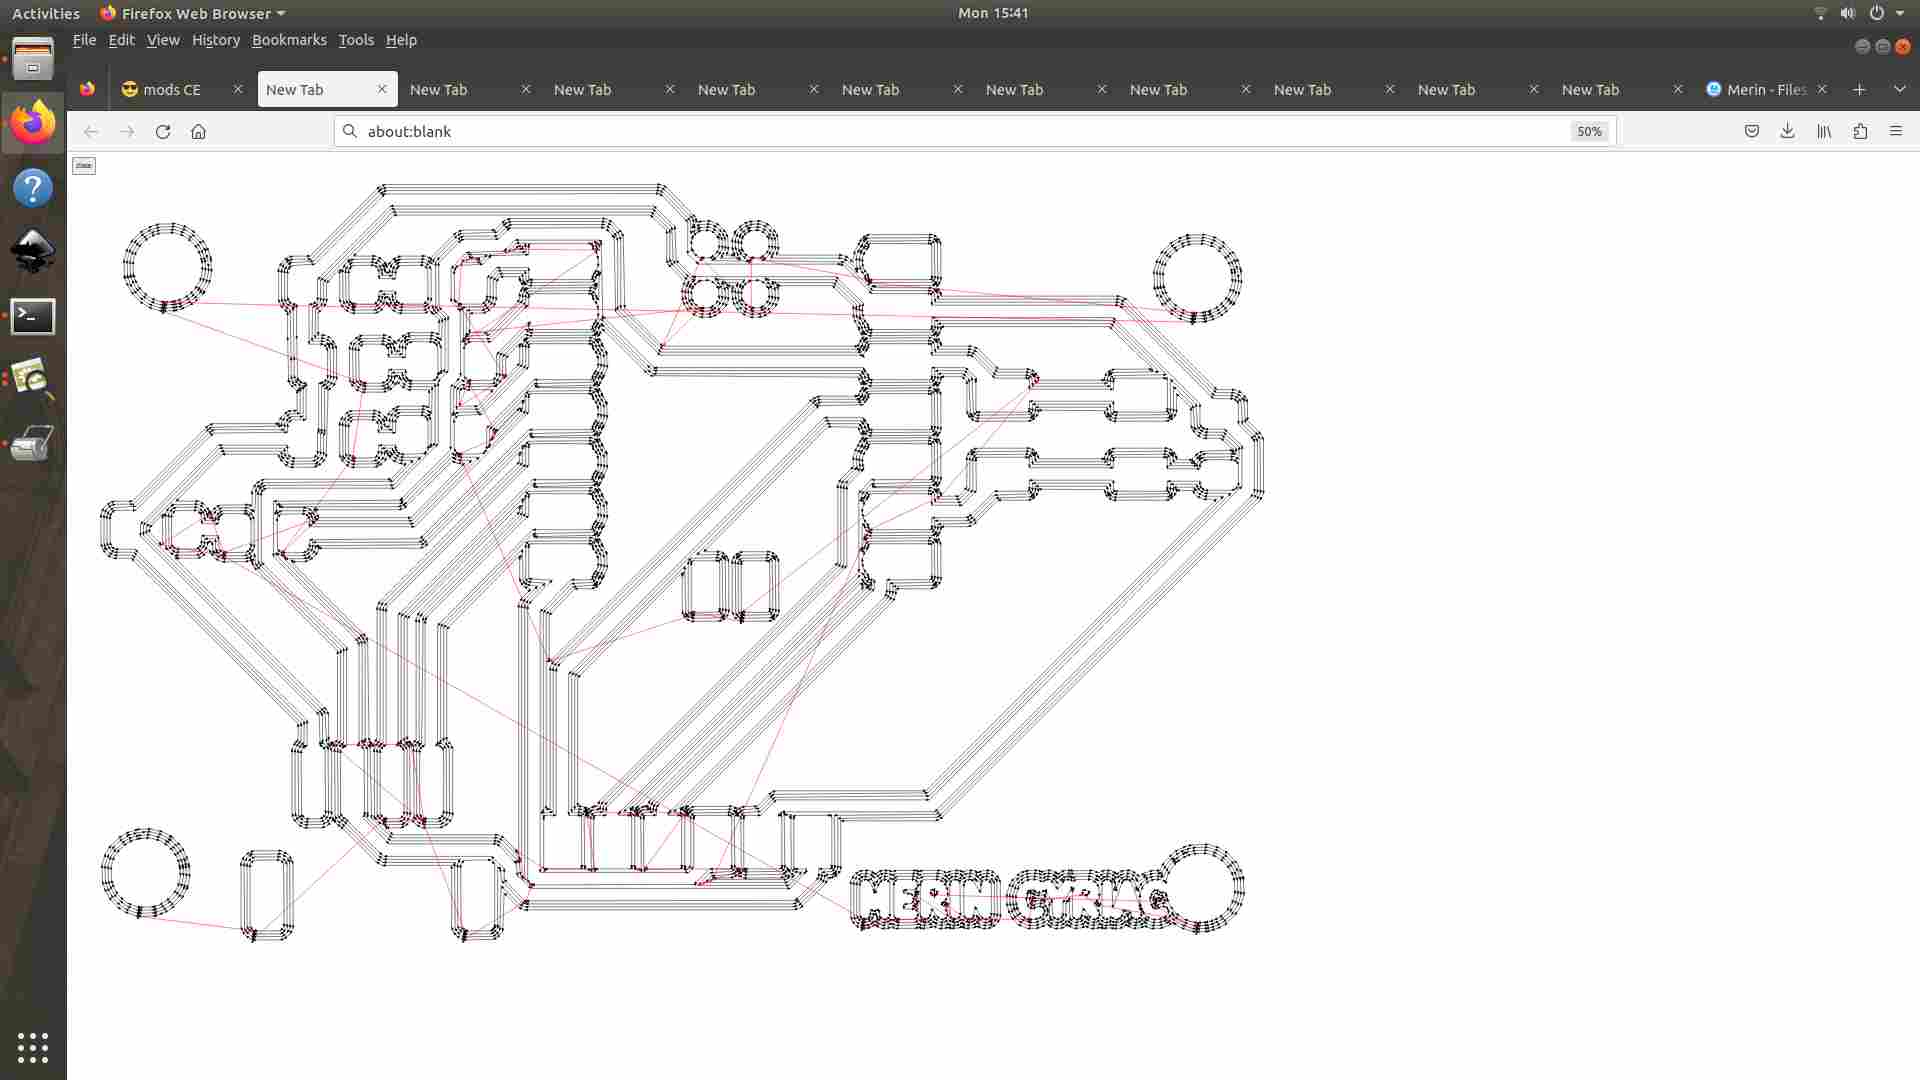Open the Bookmarks menu

coord(289,40)
